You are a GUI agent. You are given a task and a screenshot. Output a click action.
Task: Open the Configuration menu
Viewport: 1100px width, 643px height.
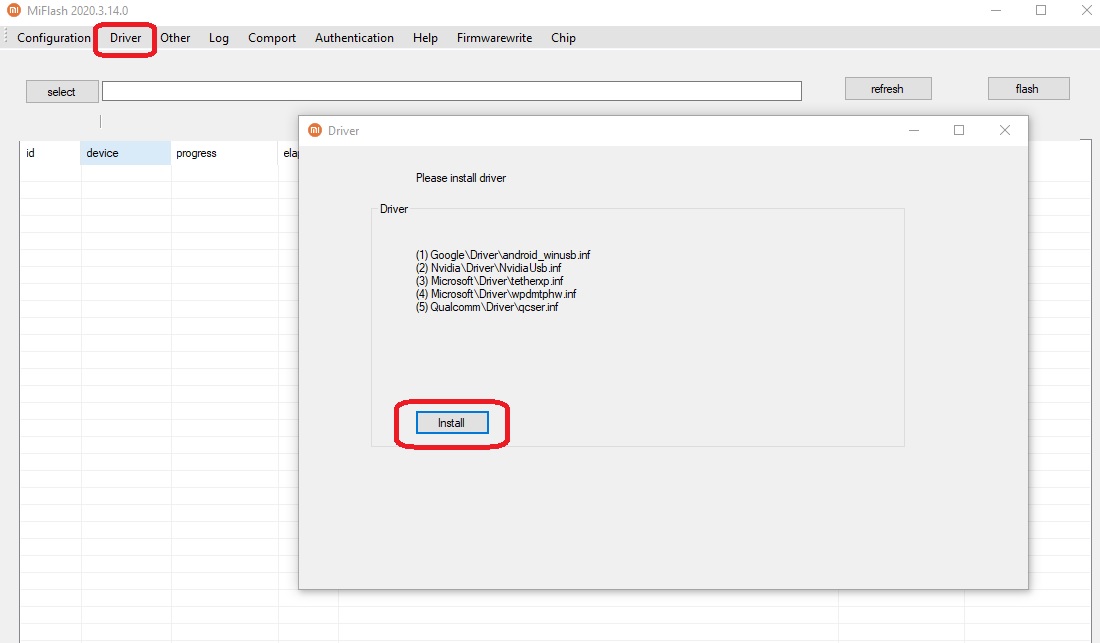[54, 38]
